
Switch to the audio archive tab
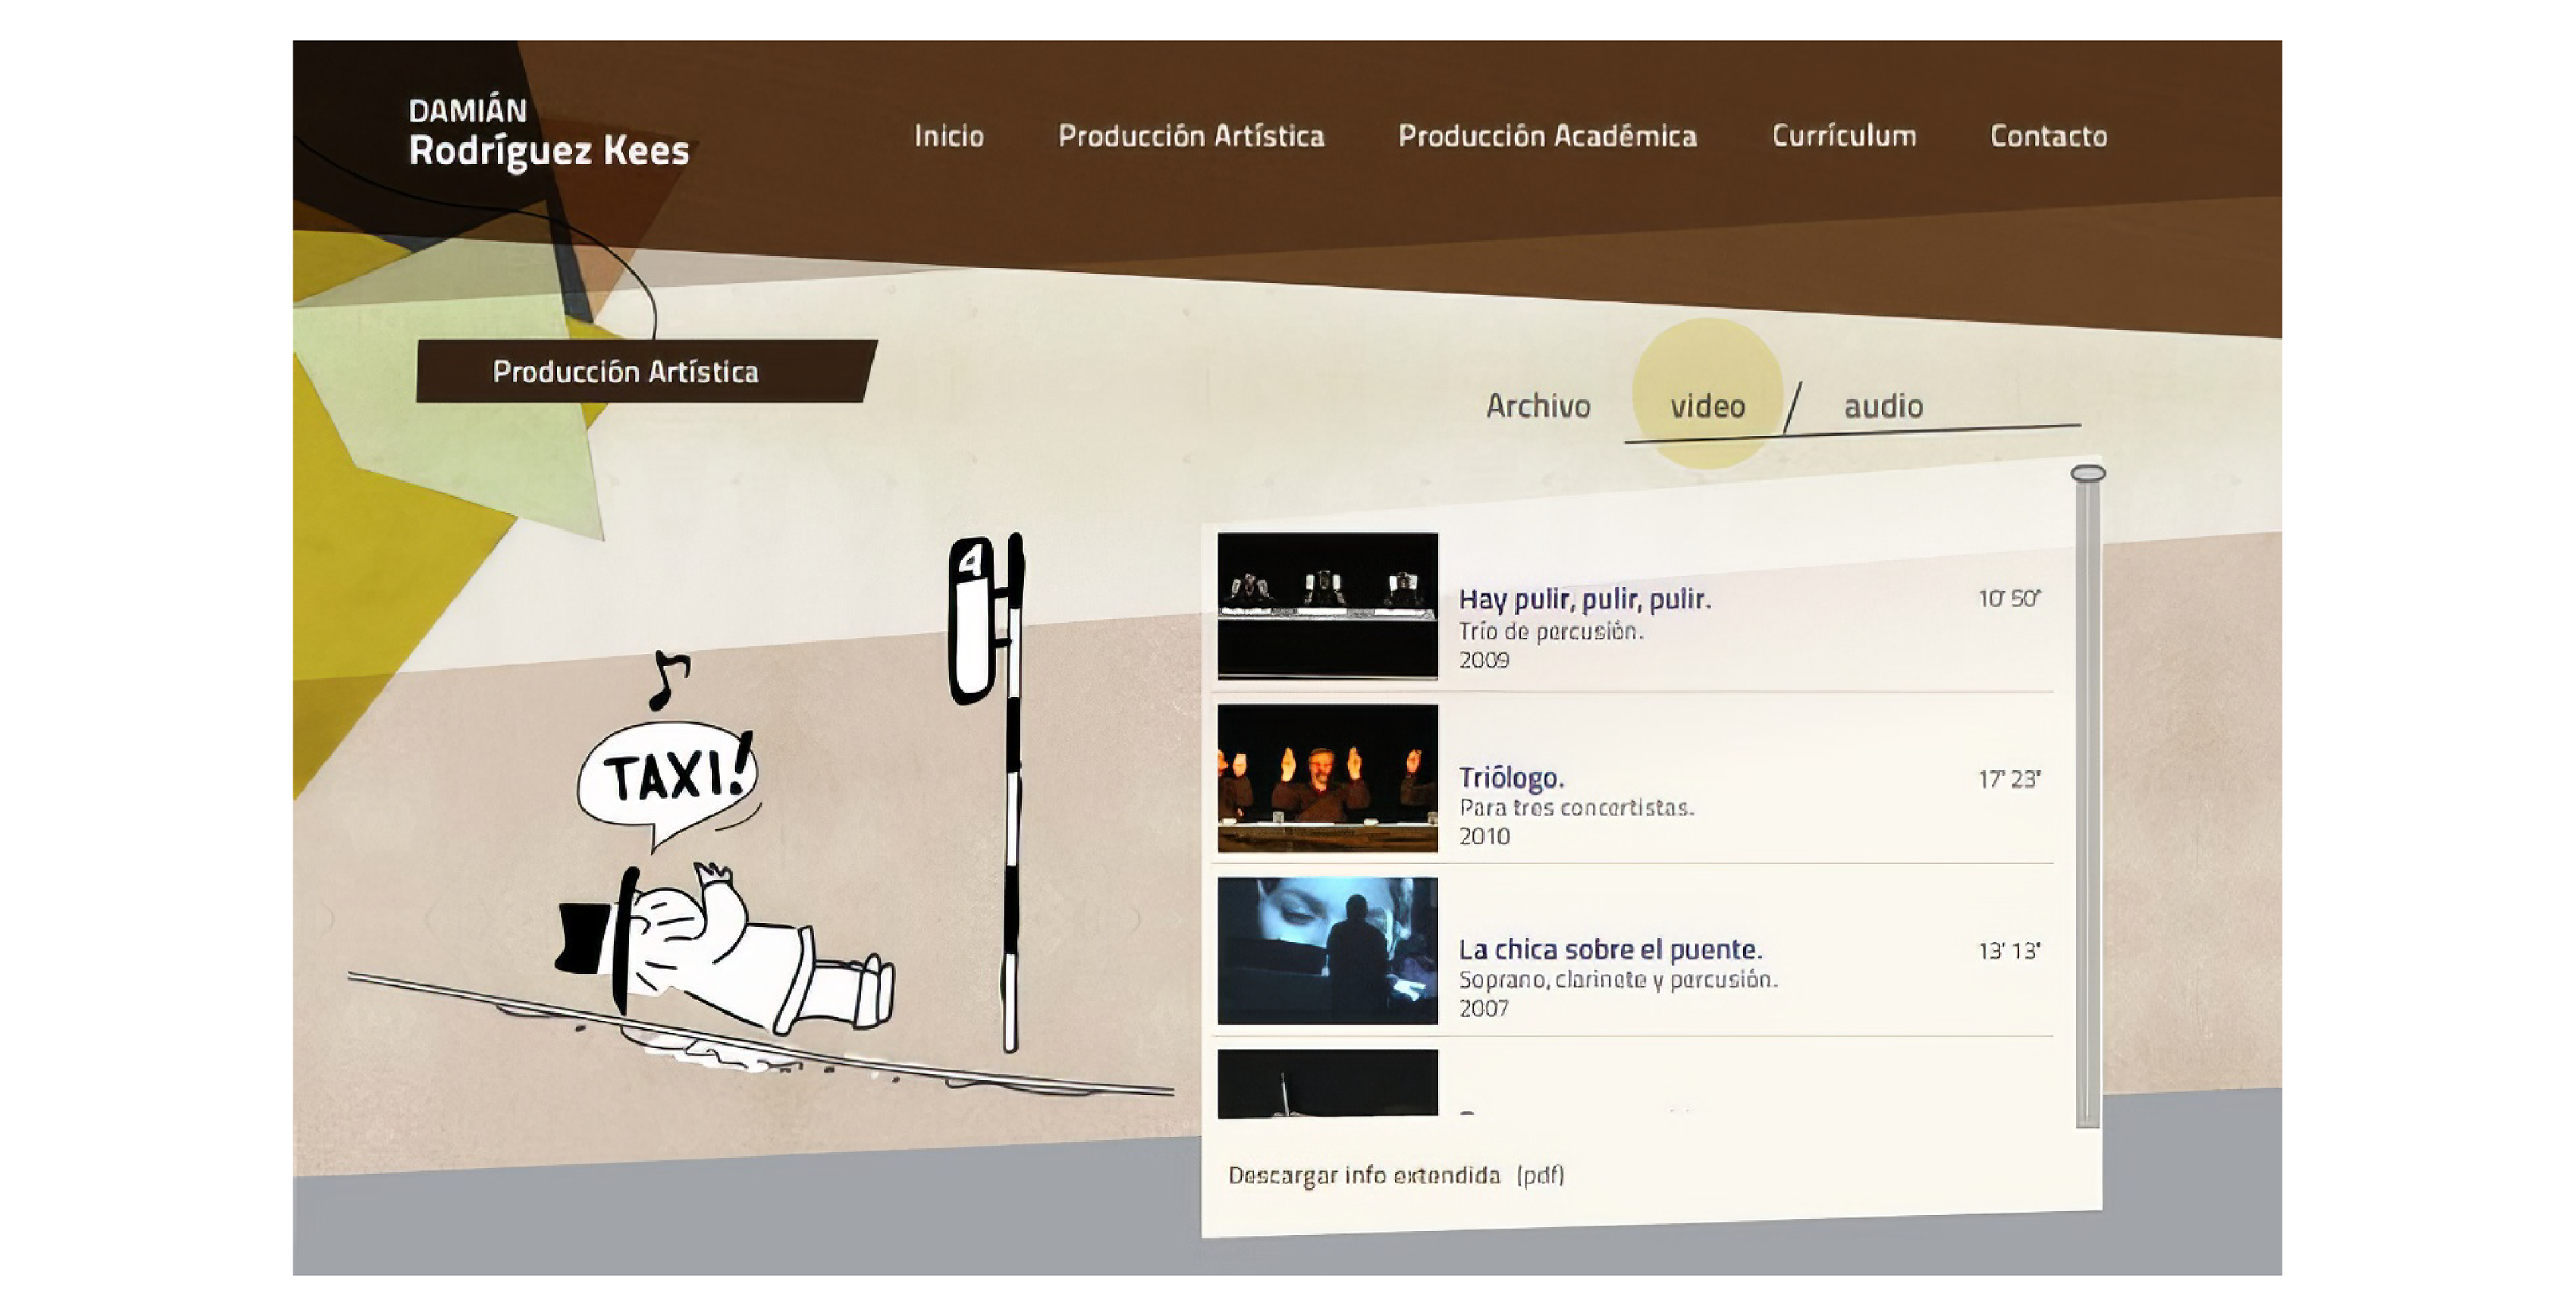click(x=1883, y=406)
